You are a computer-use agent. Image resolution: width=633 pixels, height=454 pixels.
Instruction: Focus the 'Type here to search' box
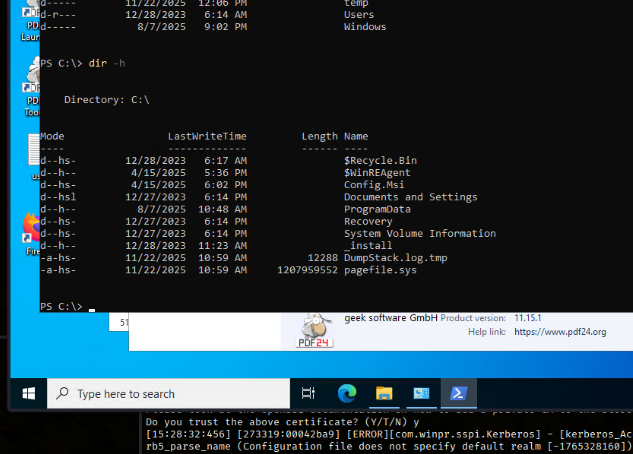click(x=168, y=393)
